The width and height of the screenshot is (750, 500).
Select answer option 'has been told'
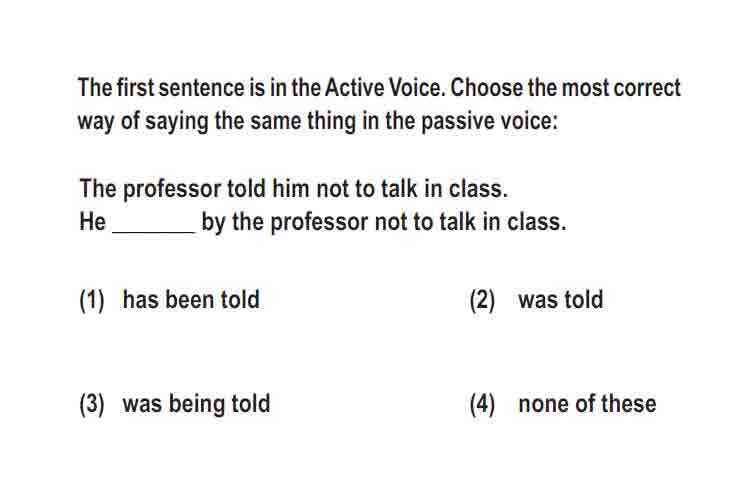pyautogui.click(x=191, y=300)
